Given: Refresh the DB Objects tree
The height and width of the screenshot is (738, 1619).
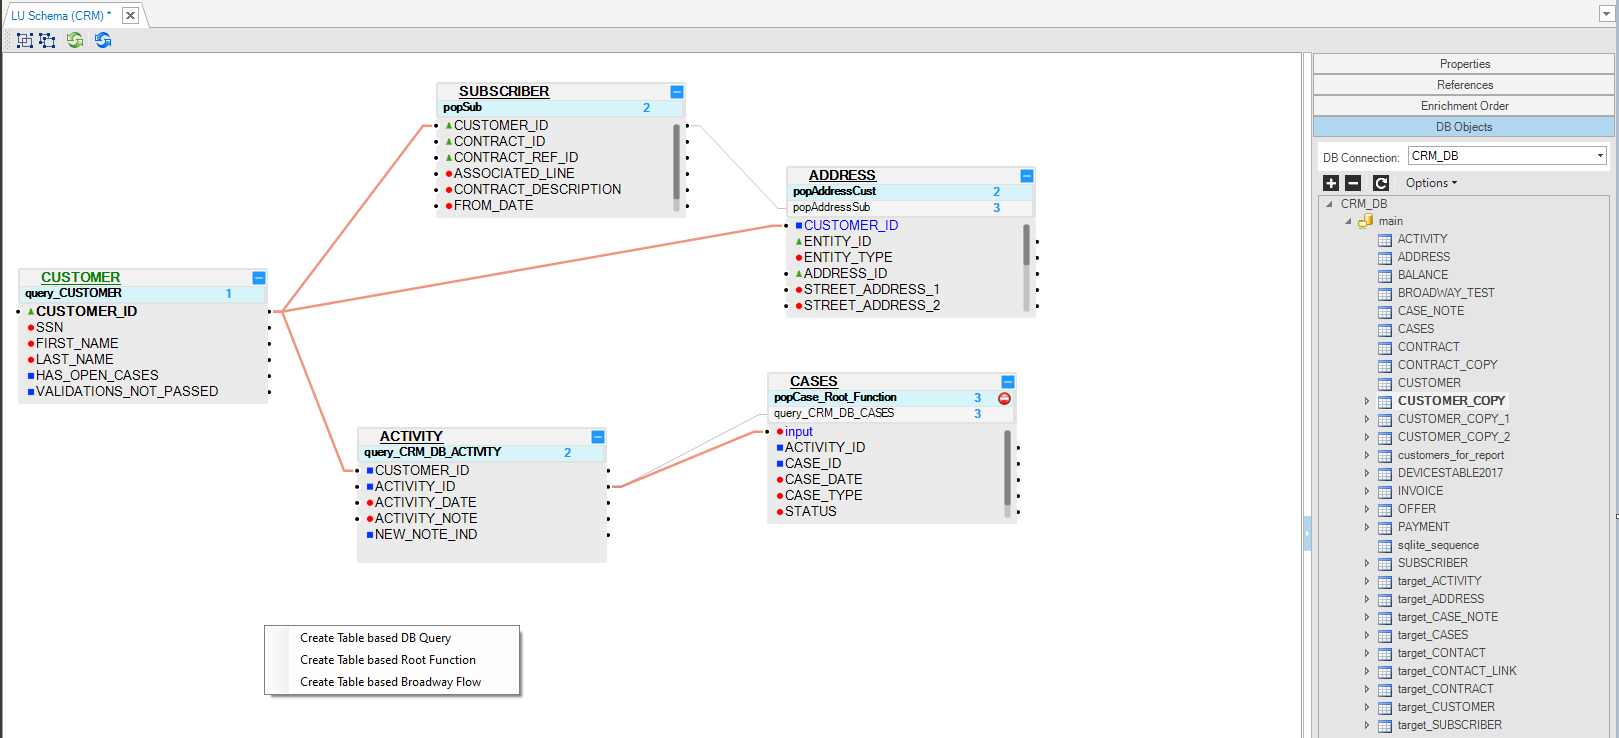Looking at the screenshot, I should (x=1381, y=183).
